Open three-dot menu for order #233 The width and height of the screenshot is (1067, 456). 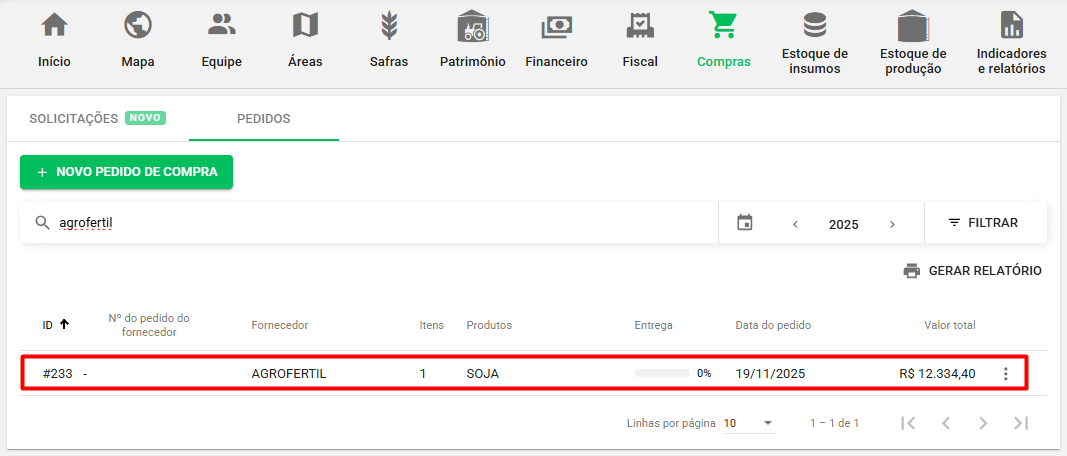[1005, 374]
